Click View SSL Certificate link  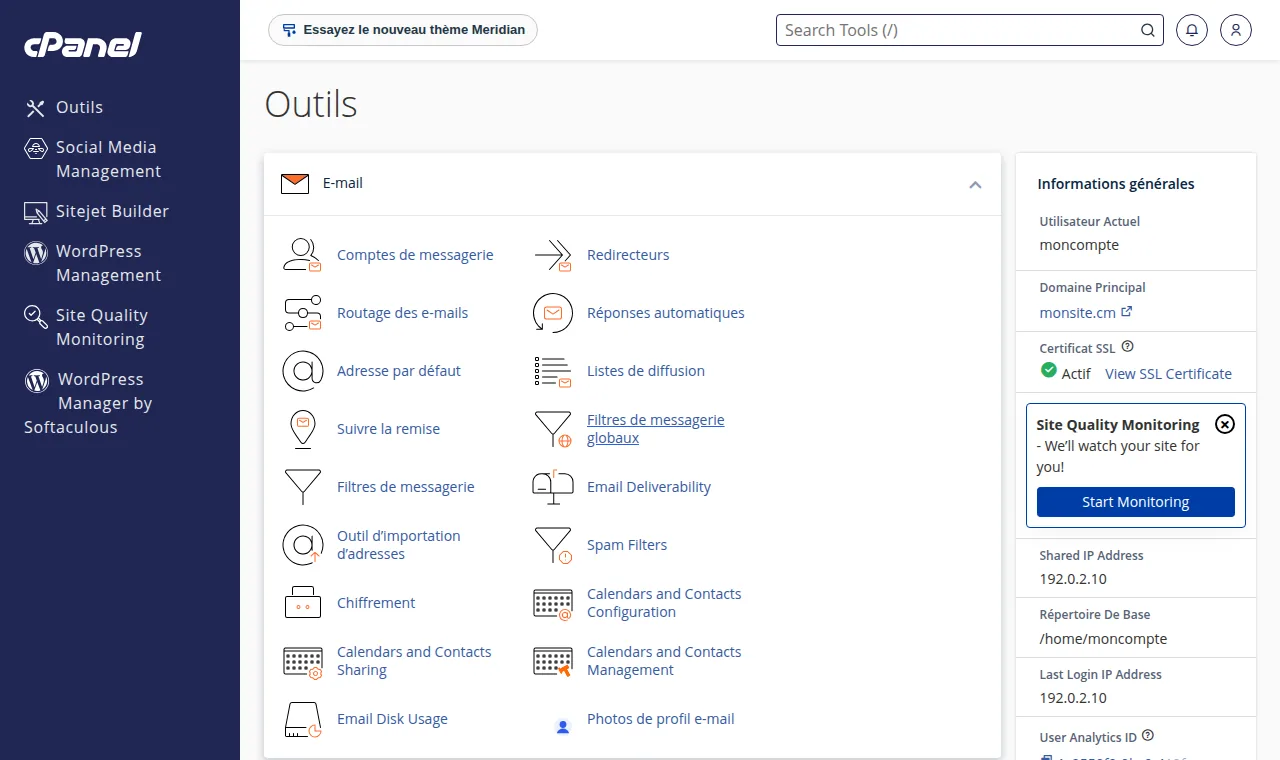tap(1168, 374)
